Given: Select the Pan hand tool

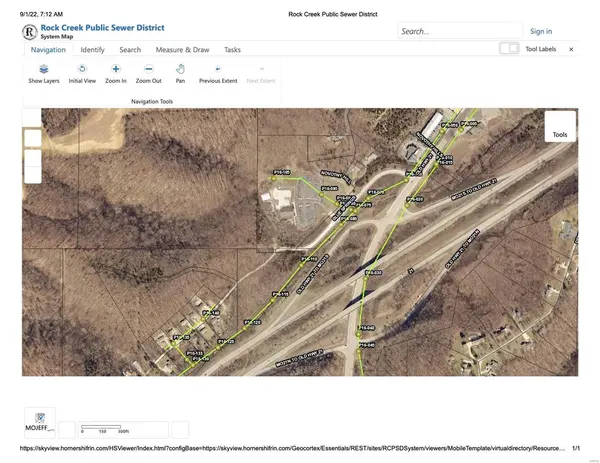Looking at the screenshot, I should [x=180, y=74].
